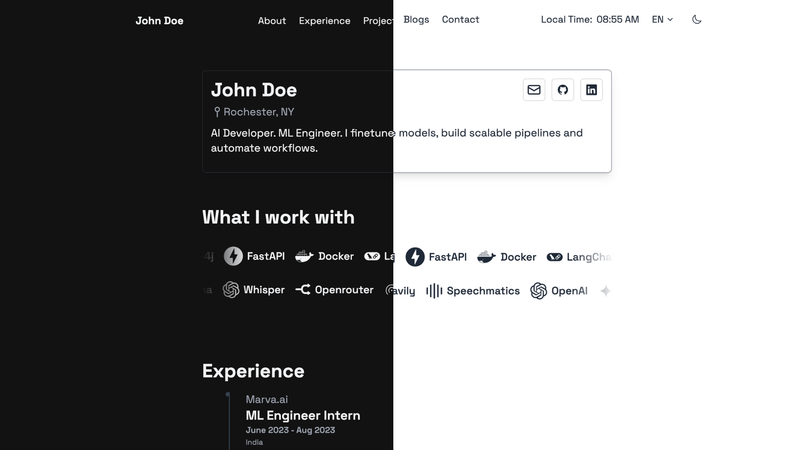Image resolution: width=800 pixels, height=450 pixels.
Task: Go to the About section
Action: (271, 21)
